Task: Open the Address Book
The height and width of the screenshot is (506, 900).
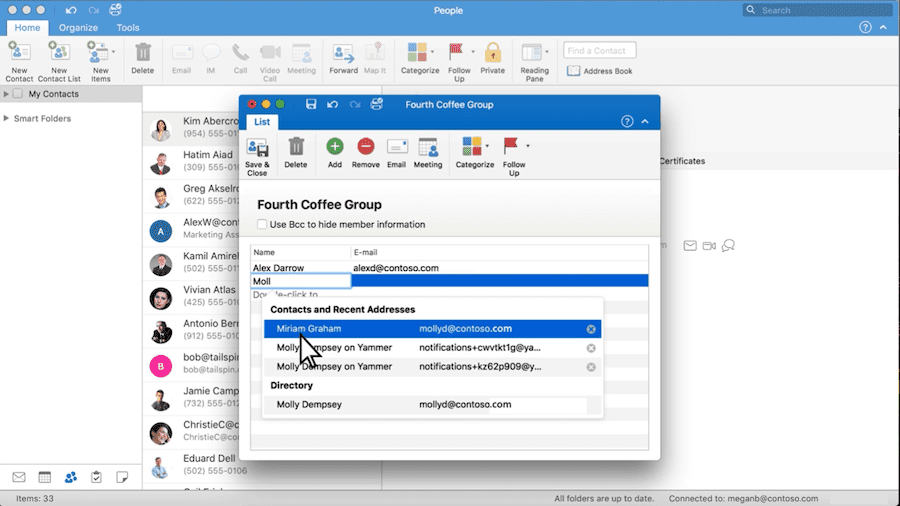Action: coord(599,71)
